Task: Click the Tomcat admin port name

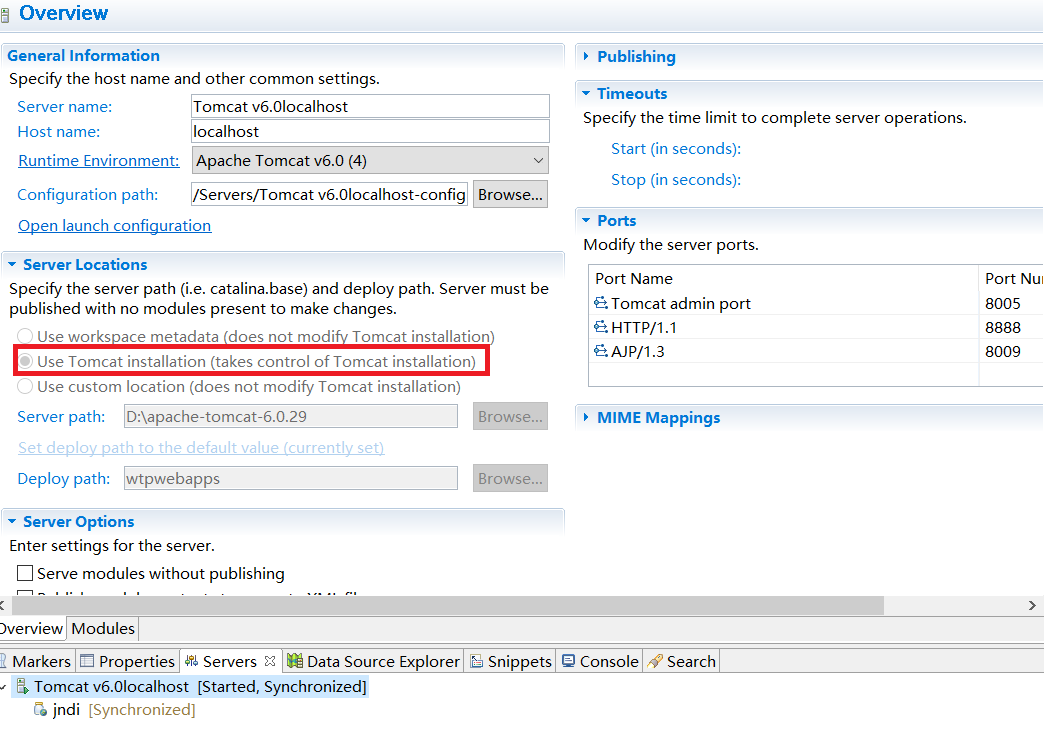Action: 680,304
